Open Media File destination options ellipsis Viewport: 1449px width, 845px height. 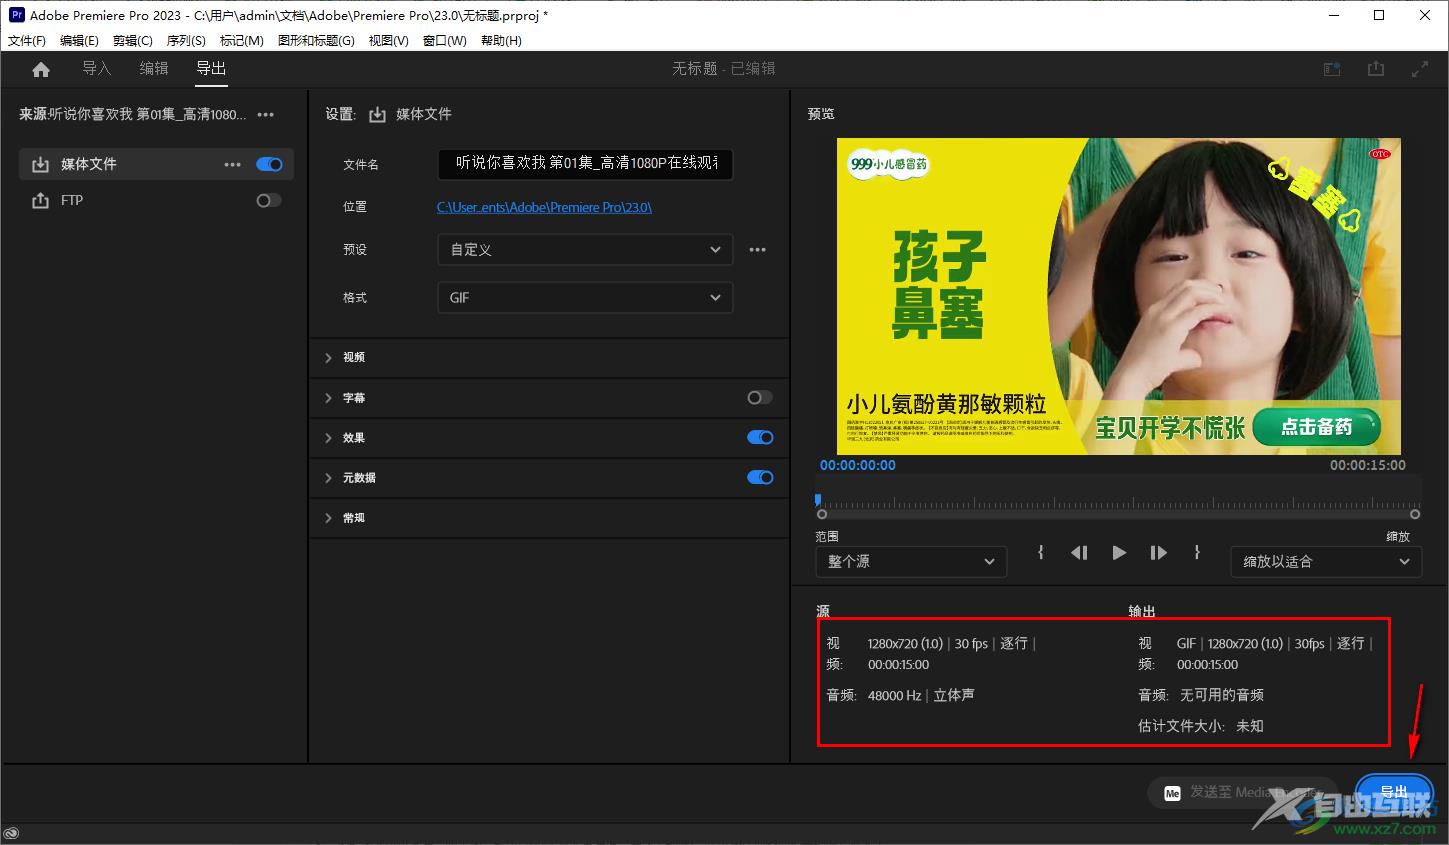tap(233, 164)
